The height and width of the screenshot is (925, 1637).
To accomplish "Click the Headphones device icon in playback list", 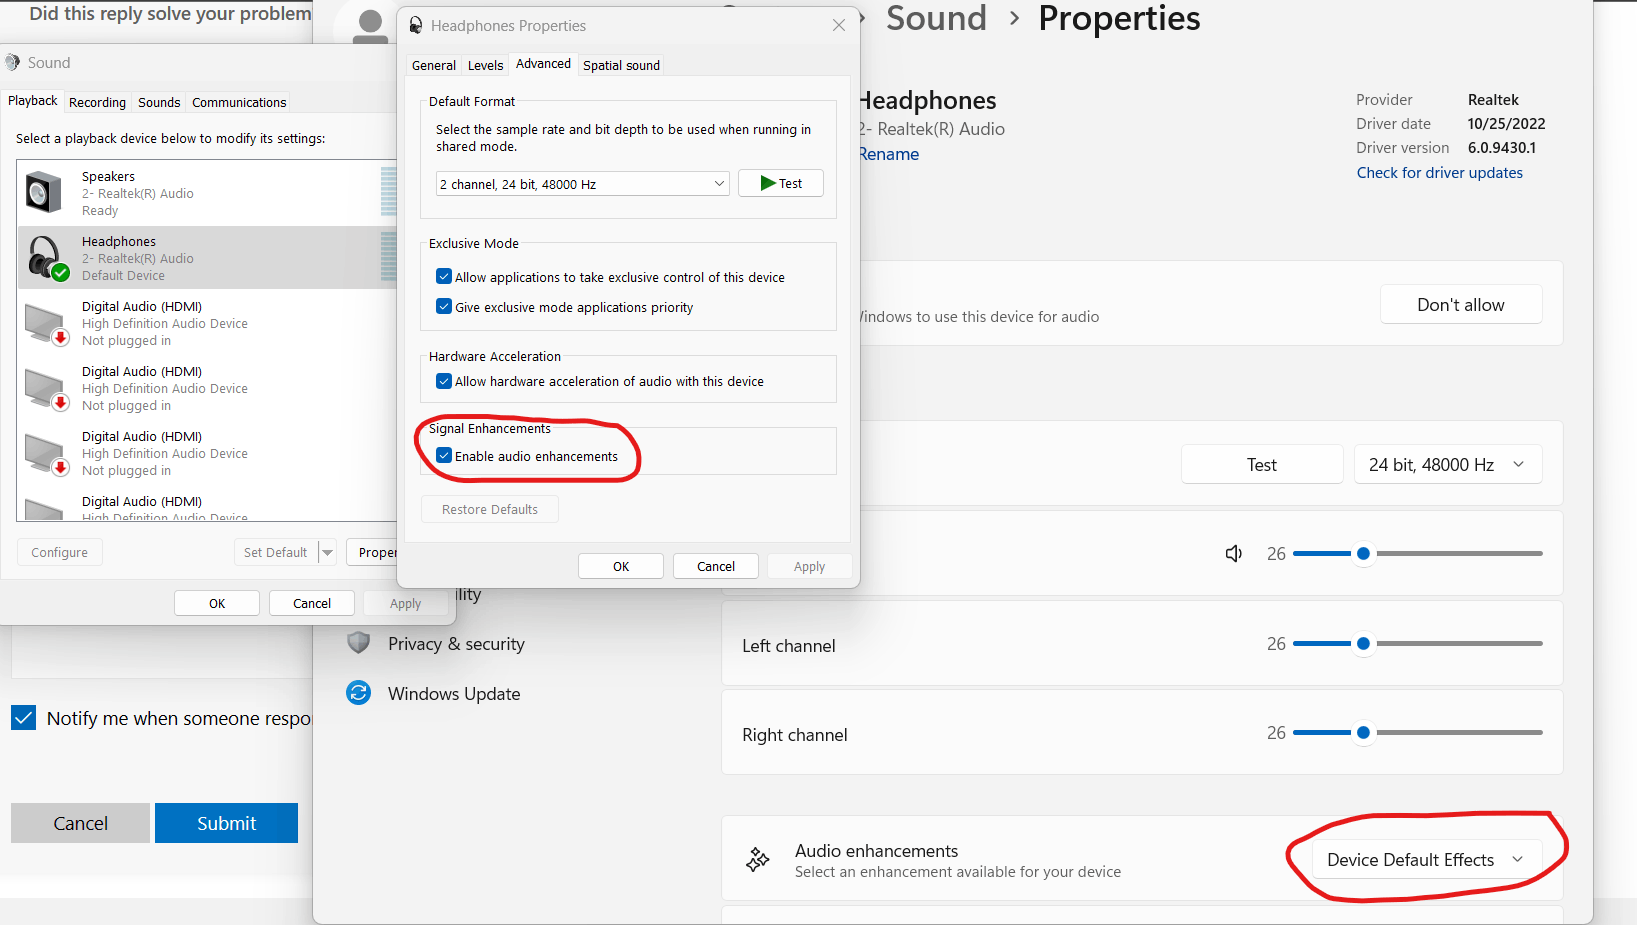I will (46, 258).
